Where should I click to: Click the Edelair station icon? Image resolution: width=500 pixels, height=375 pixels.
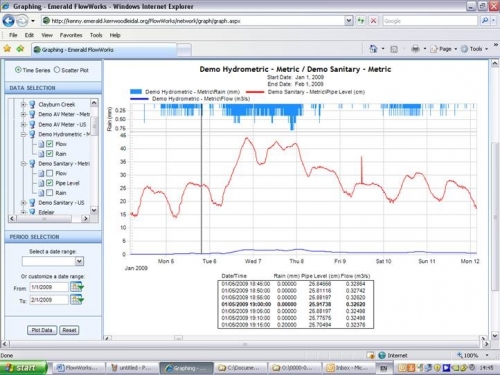(x=32, y=212)
